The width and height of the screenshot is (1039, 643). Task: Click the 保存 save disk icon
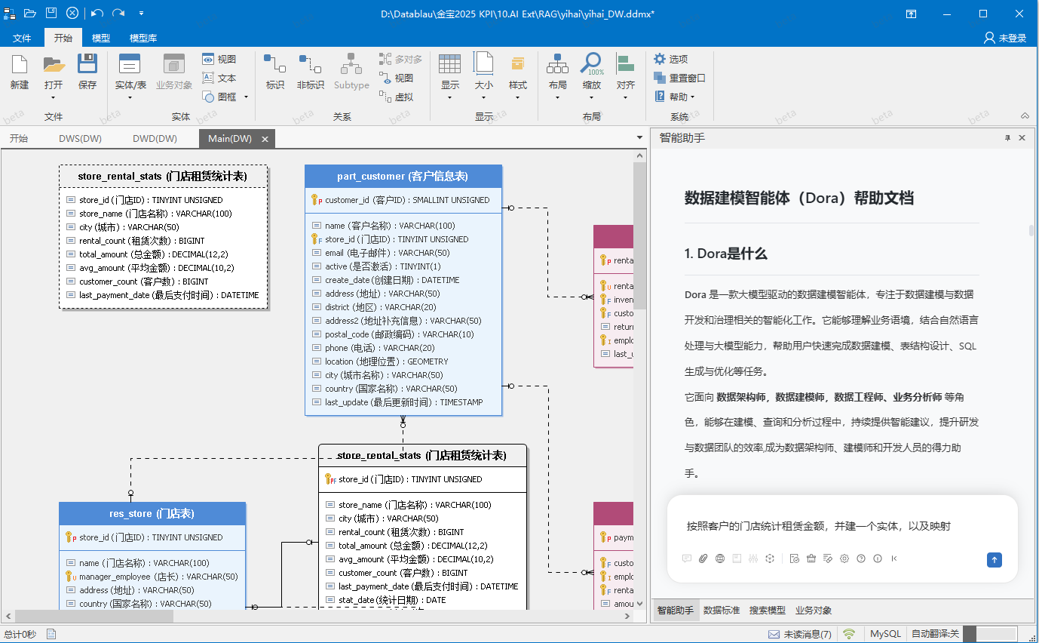[x=87, y=64]
